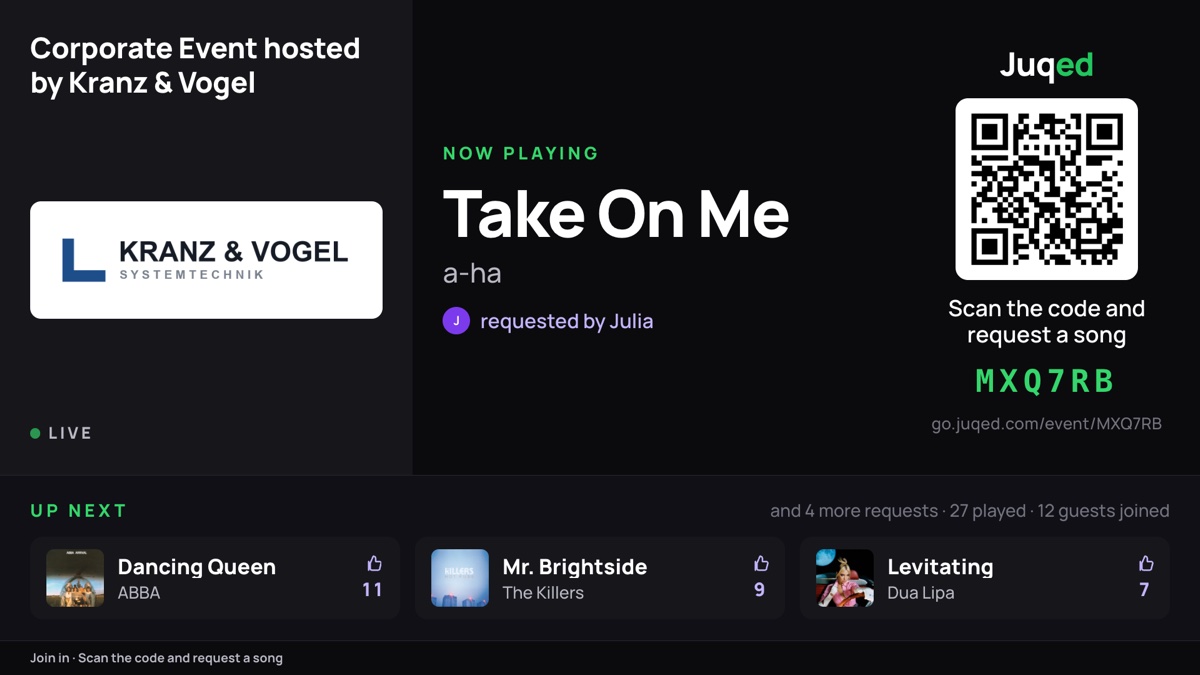Select the Take On Me song title
The image size is (1200, 675).
click(x=616, y=214)
